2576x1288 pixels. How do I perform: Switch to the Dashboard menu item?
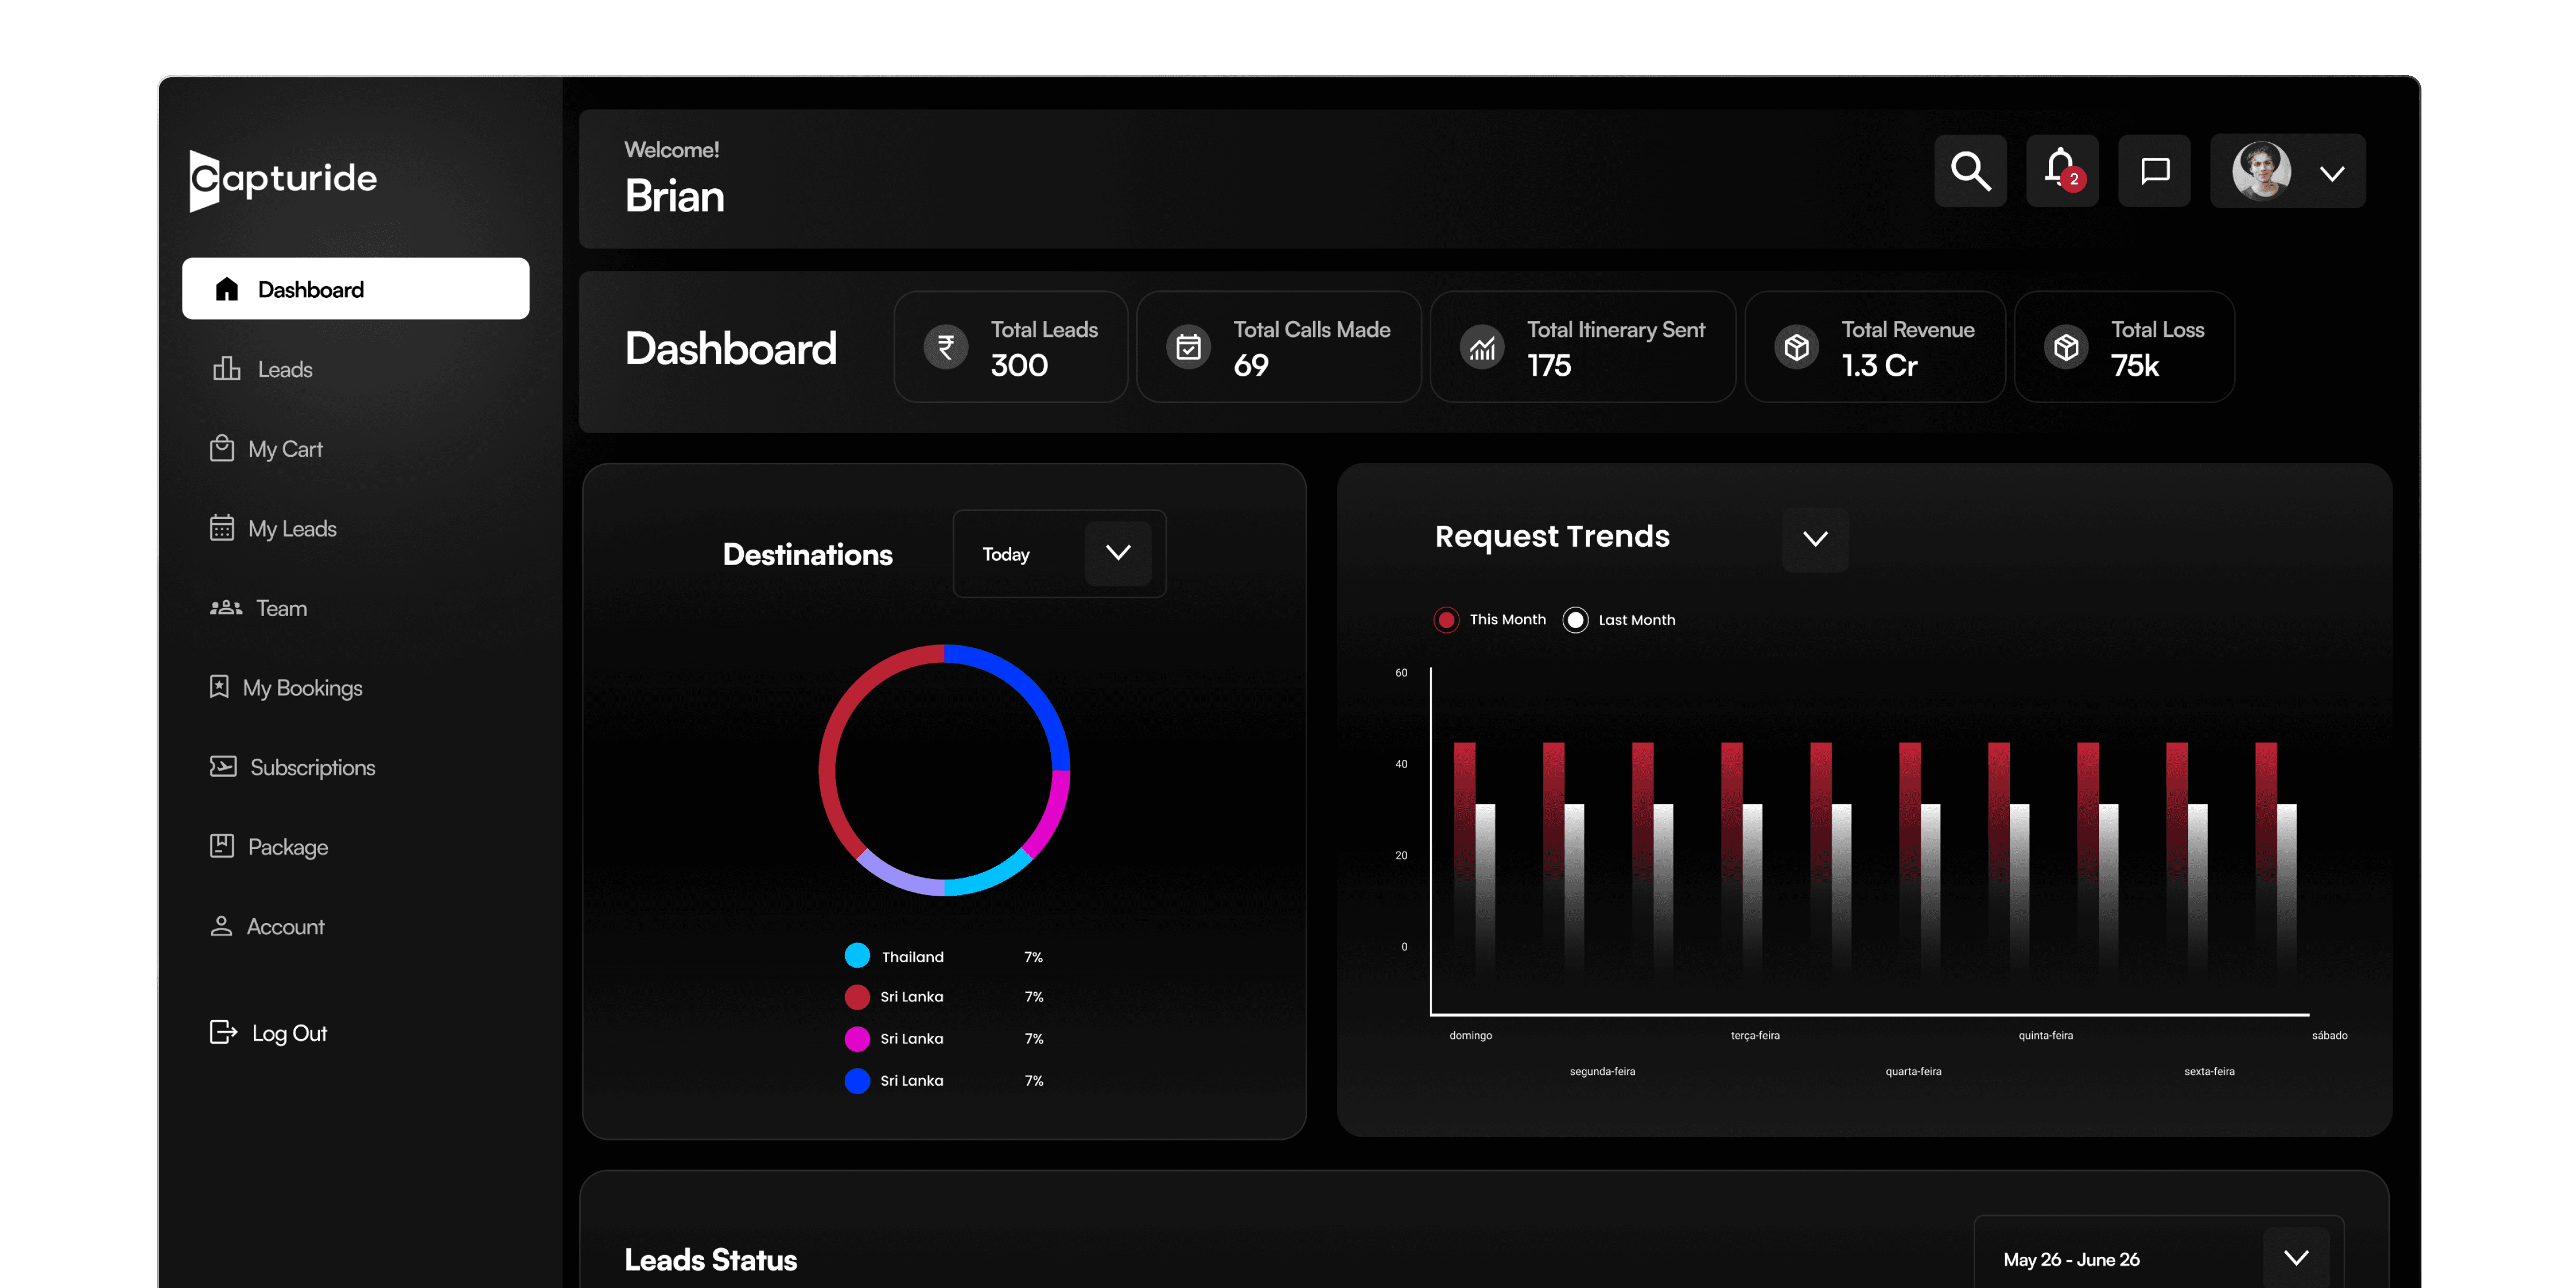310,288
